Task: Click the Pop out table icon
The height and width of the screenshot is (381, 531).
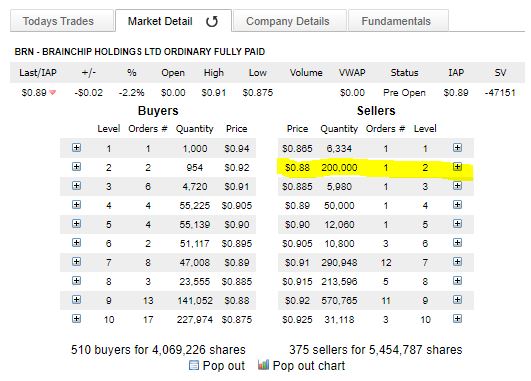Action: (x=194, y=365)
